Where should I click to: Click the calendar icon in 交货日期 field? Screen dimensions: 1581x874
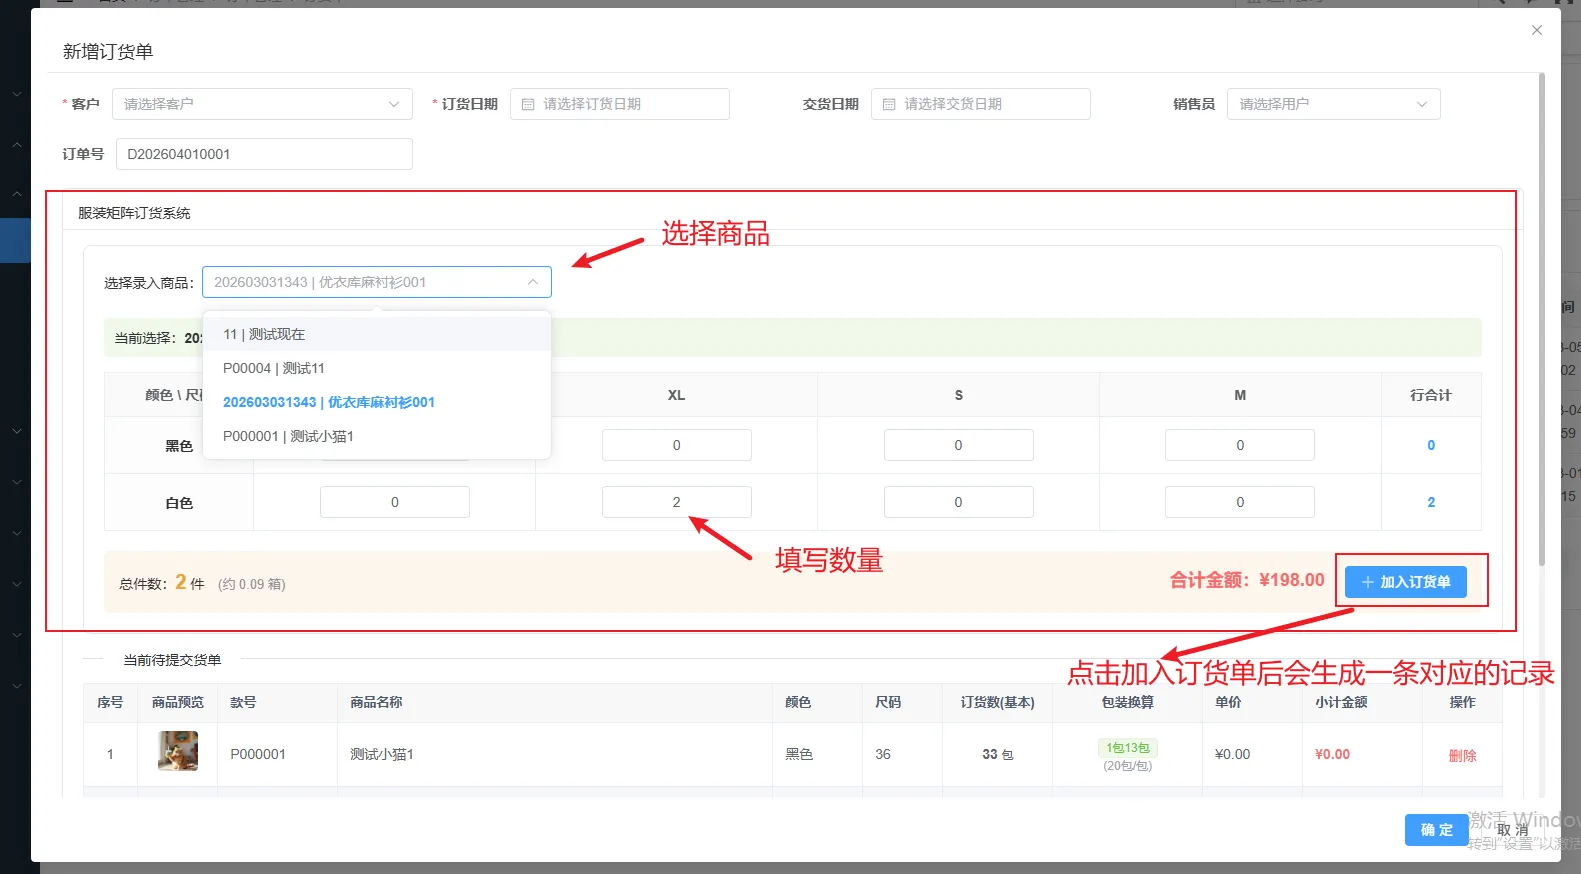click(x=889, y=104)
